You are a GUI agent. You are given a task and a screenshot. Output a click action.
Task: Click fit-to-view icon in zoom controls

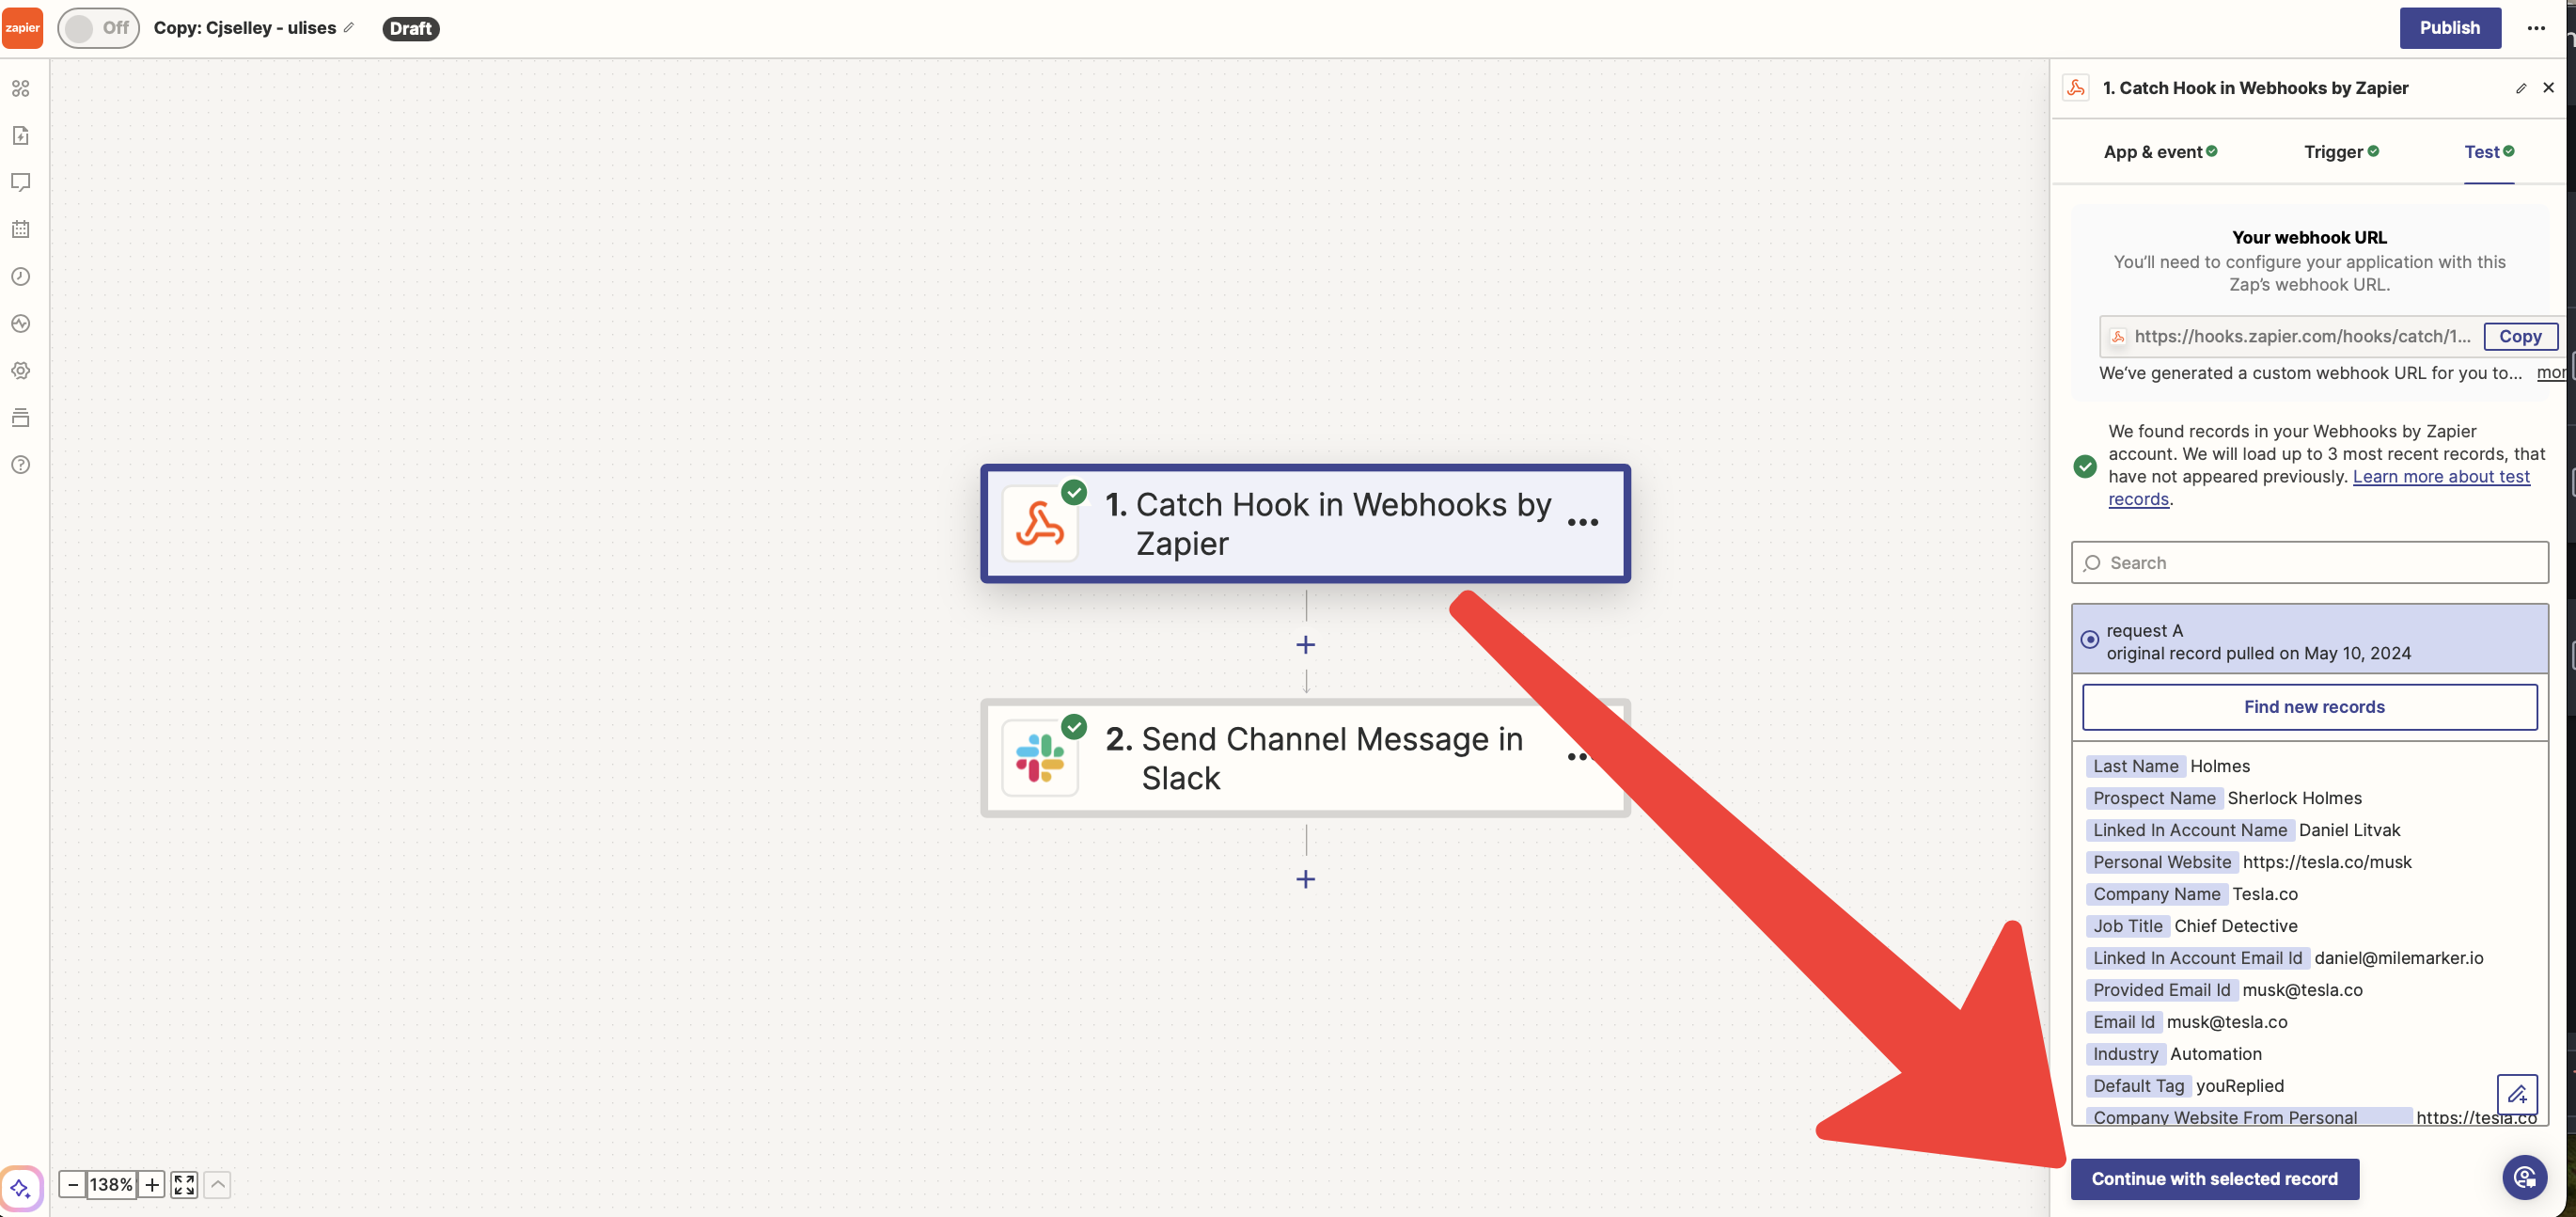(x=184, y=1185)
